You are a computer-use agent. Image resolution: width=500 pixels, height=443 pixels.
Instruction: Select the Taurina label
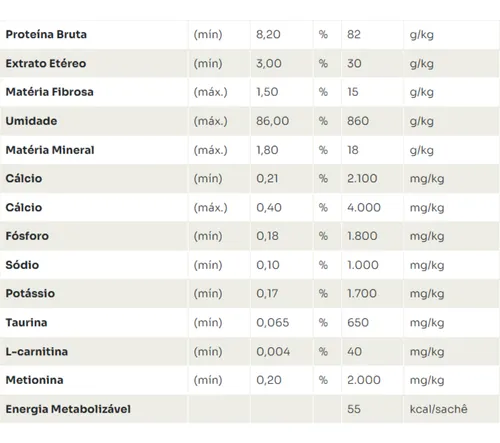26,322
